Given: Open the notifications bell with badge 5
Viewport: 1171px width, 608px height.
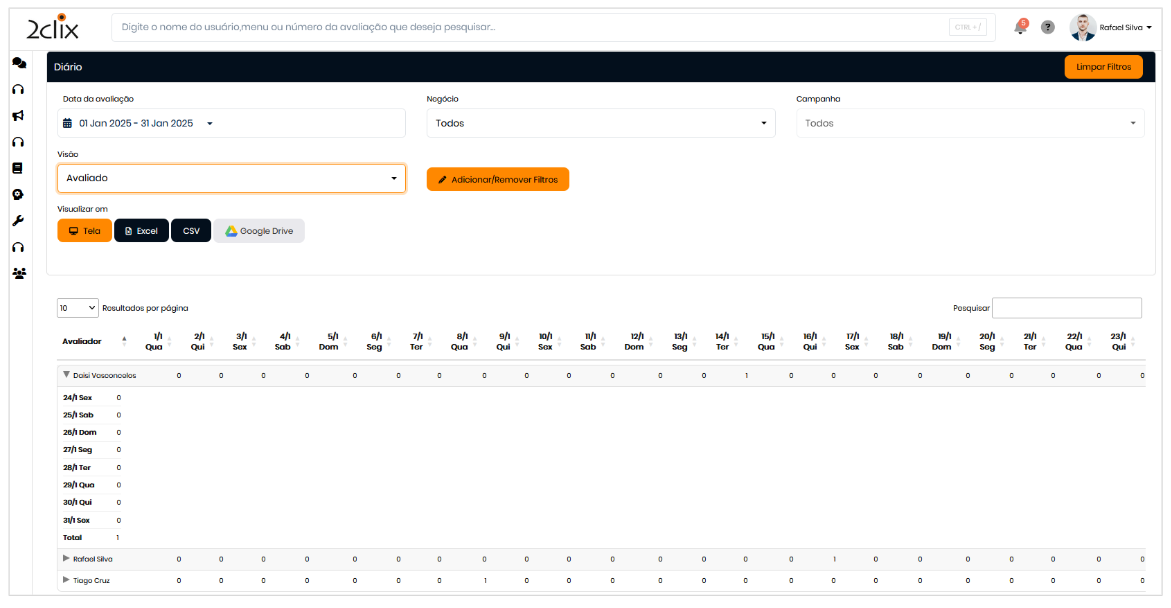Looking at the screenshot, I should (x=1020, y=27).
